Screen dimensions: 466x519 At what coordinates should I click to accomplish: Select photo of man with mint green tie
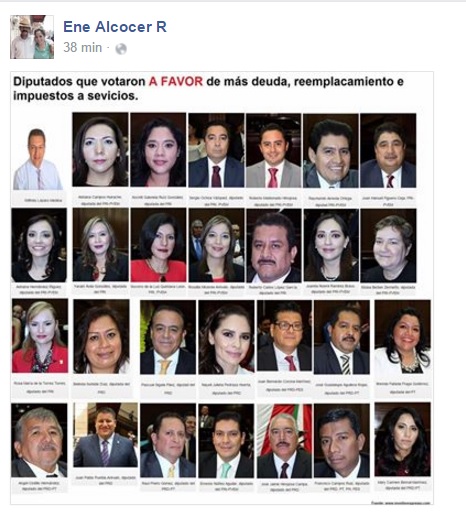click(x=226, y=441)
